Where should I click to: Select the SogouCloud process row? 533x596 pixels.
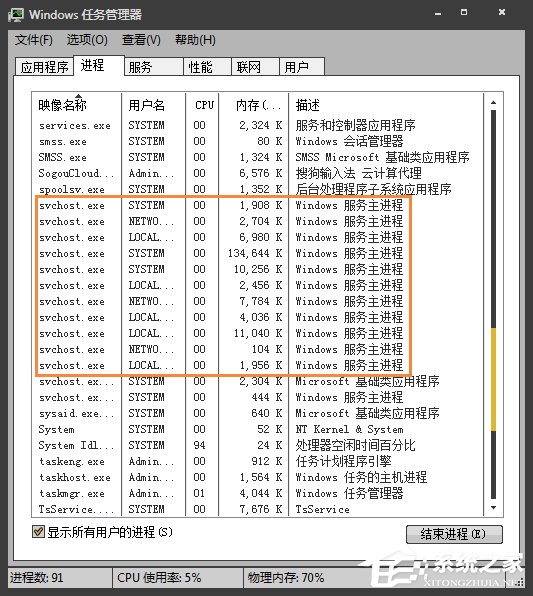[258, 173]
